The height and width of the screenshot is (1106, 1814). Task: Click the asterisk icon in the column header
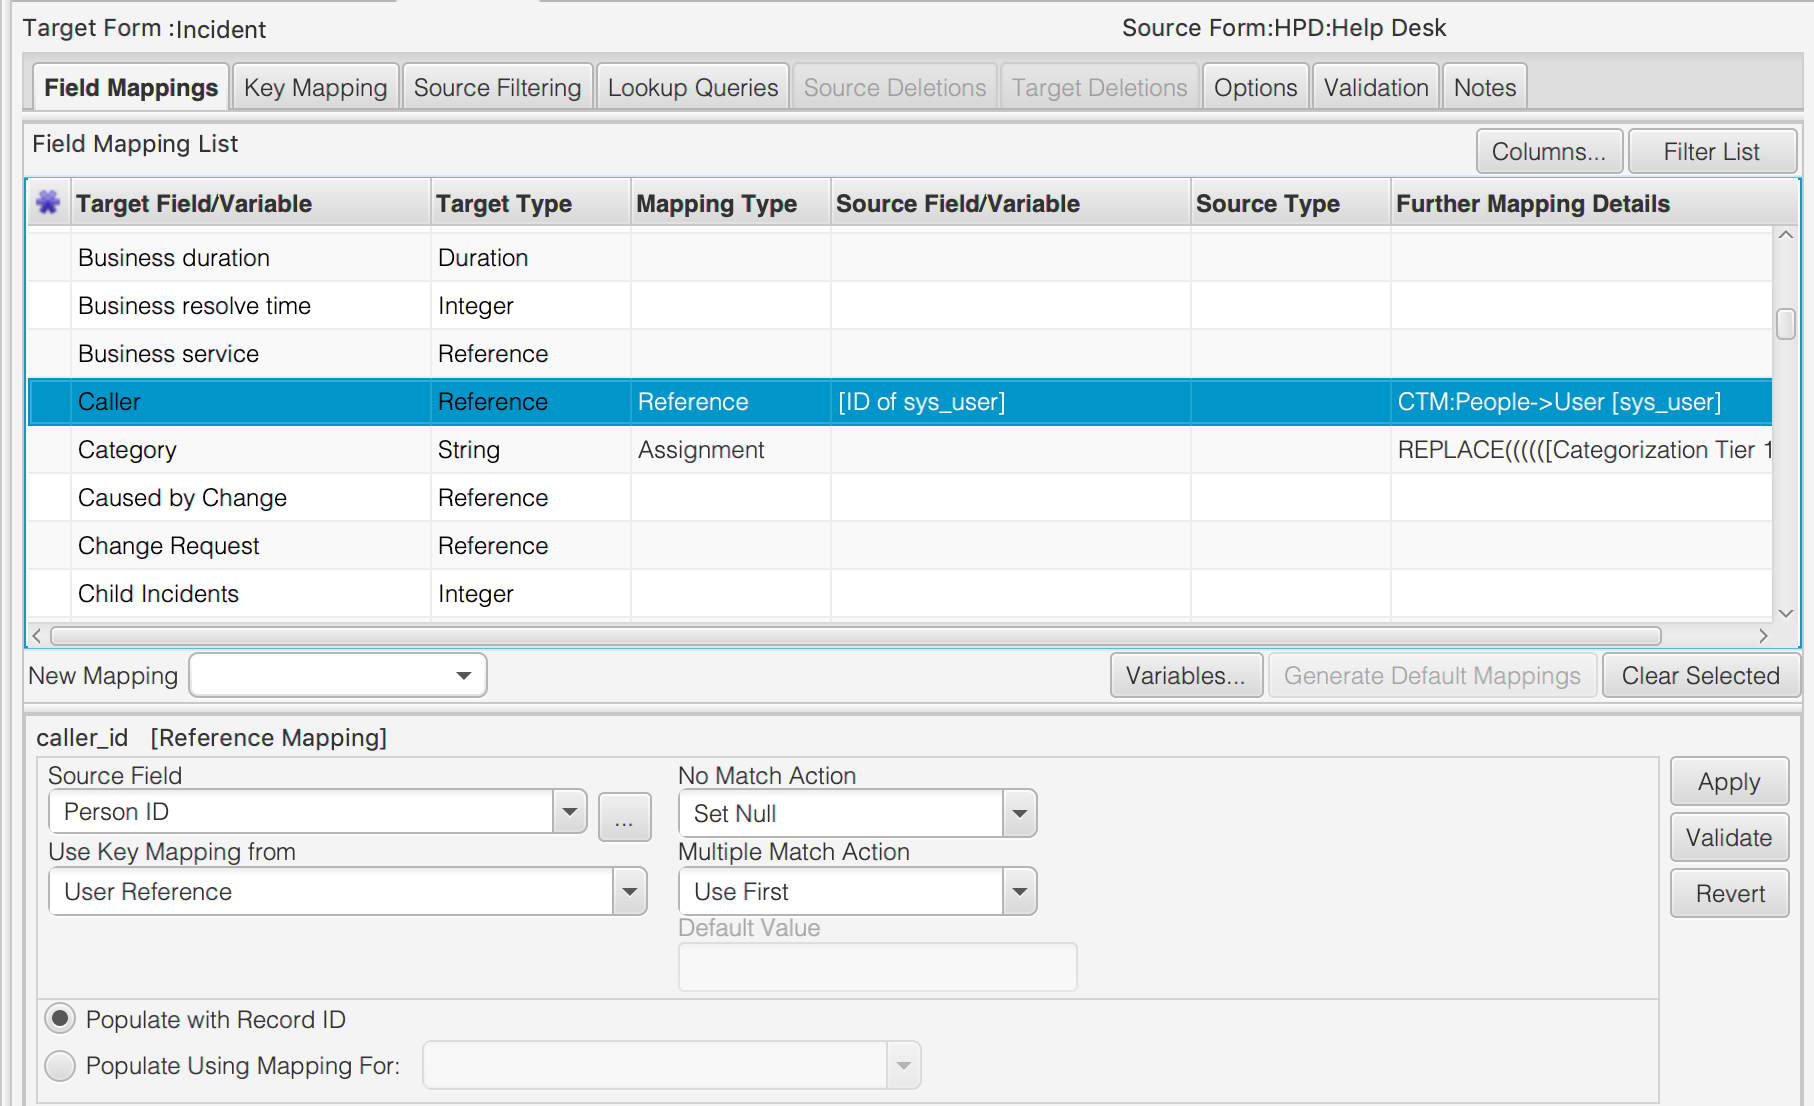pyautogui.click(x=47, y=202)
